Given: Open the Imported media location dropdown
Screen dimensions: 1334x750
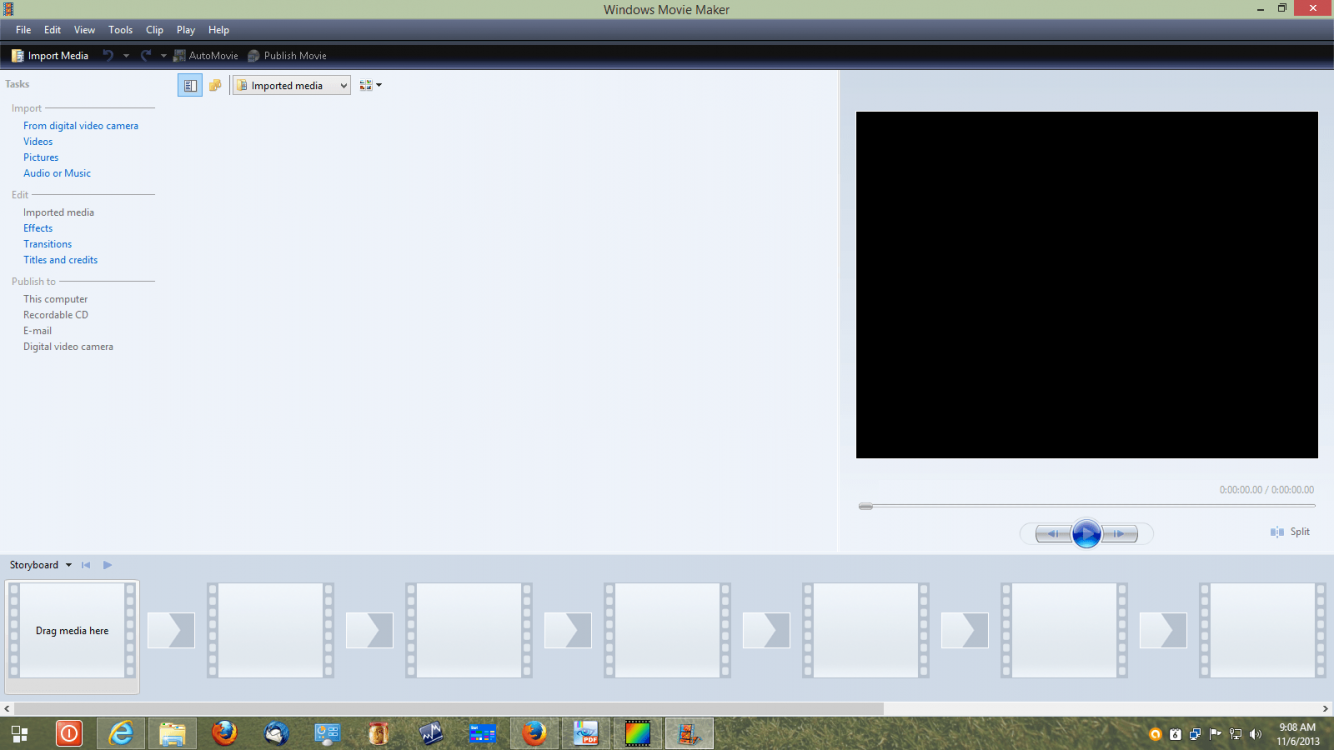Looking at the screenshot, I should coord(291,86).
